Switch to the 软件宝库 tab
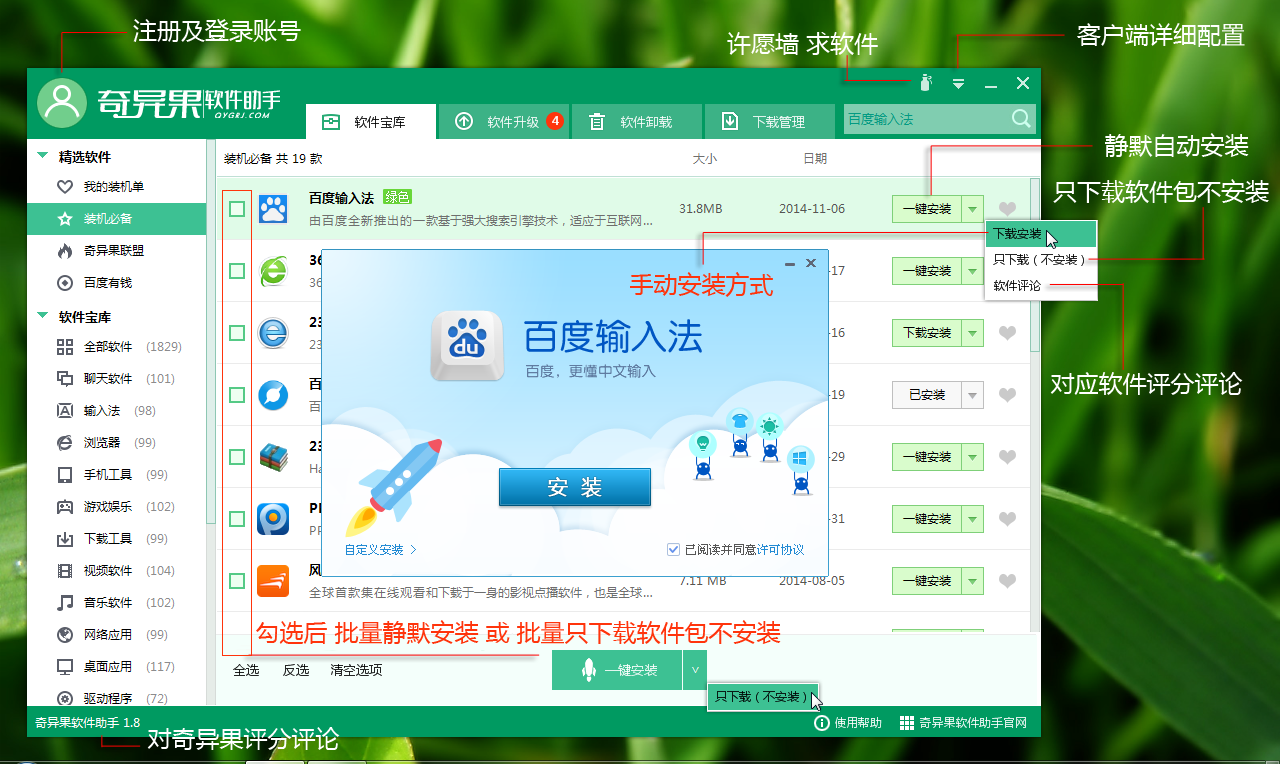This screenshot has height=764, width=1280. [371, 122]
